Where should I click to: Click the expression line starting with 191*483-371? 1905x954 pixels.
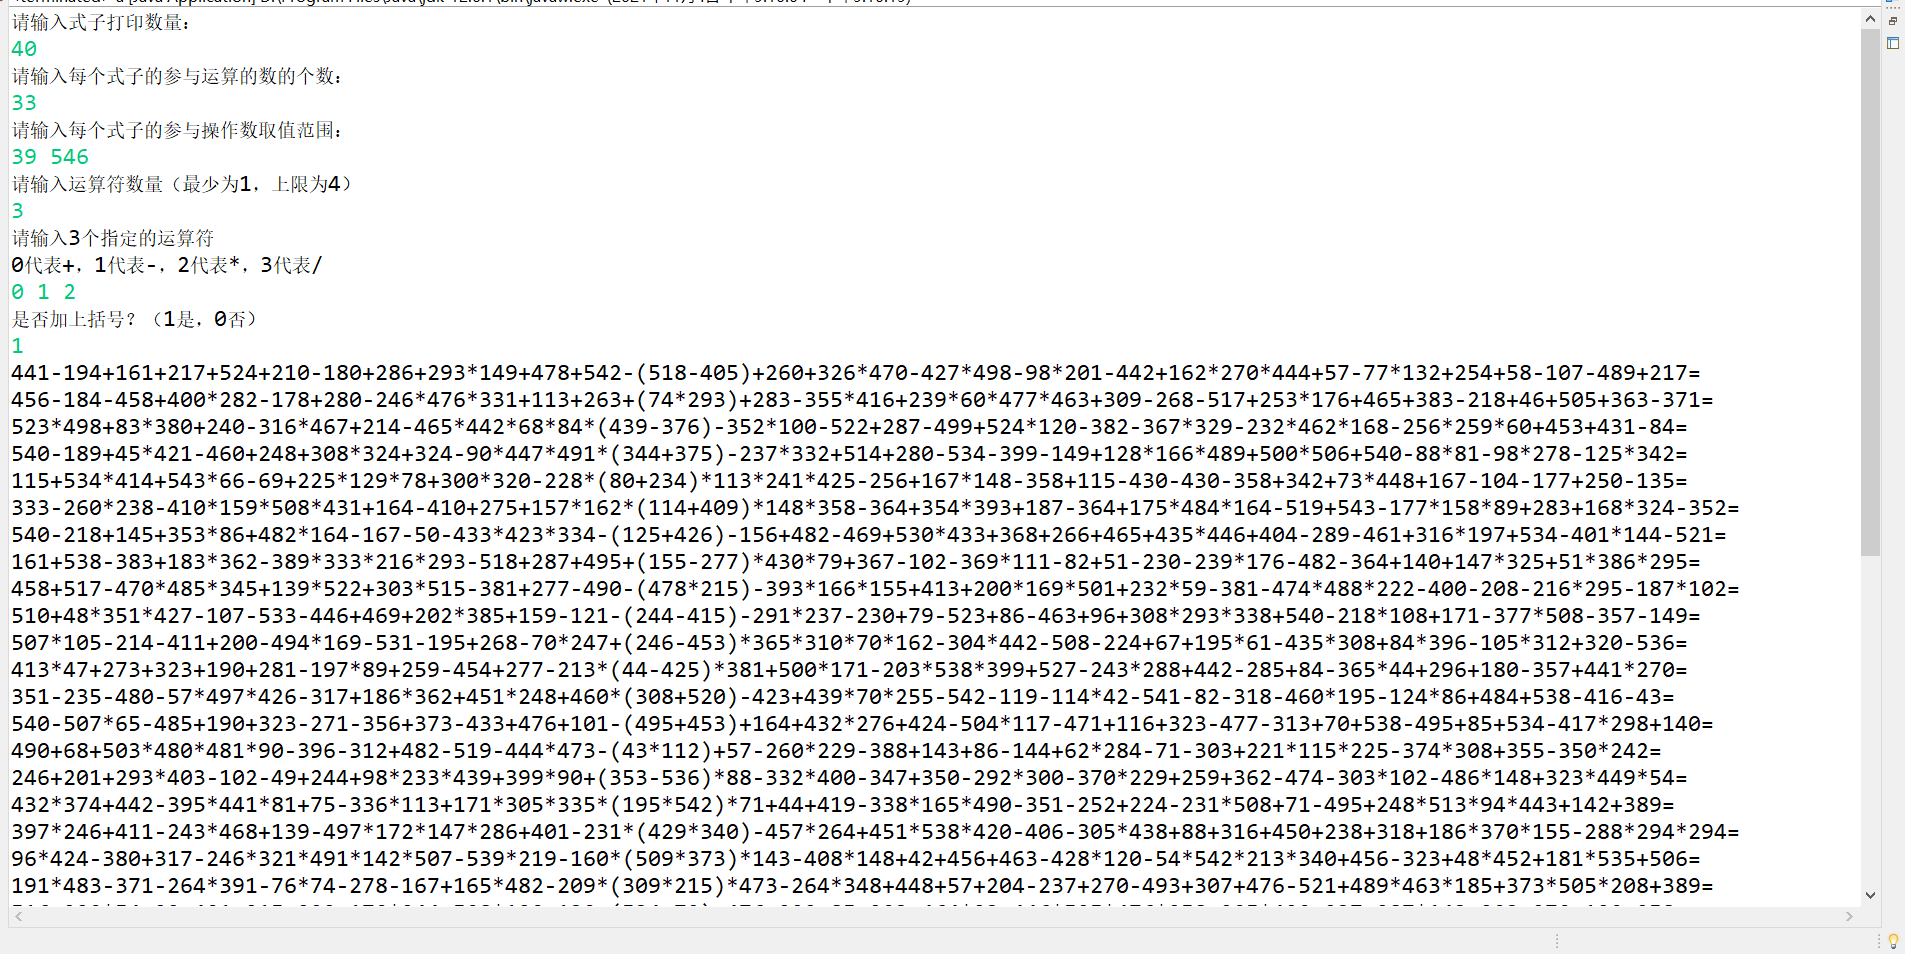pos(862,886)
